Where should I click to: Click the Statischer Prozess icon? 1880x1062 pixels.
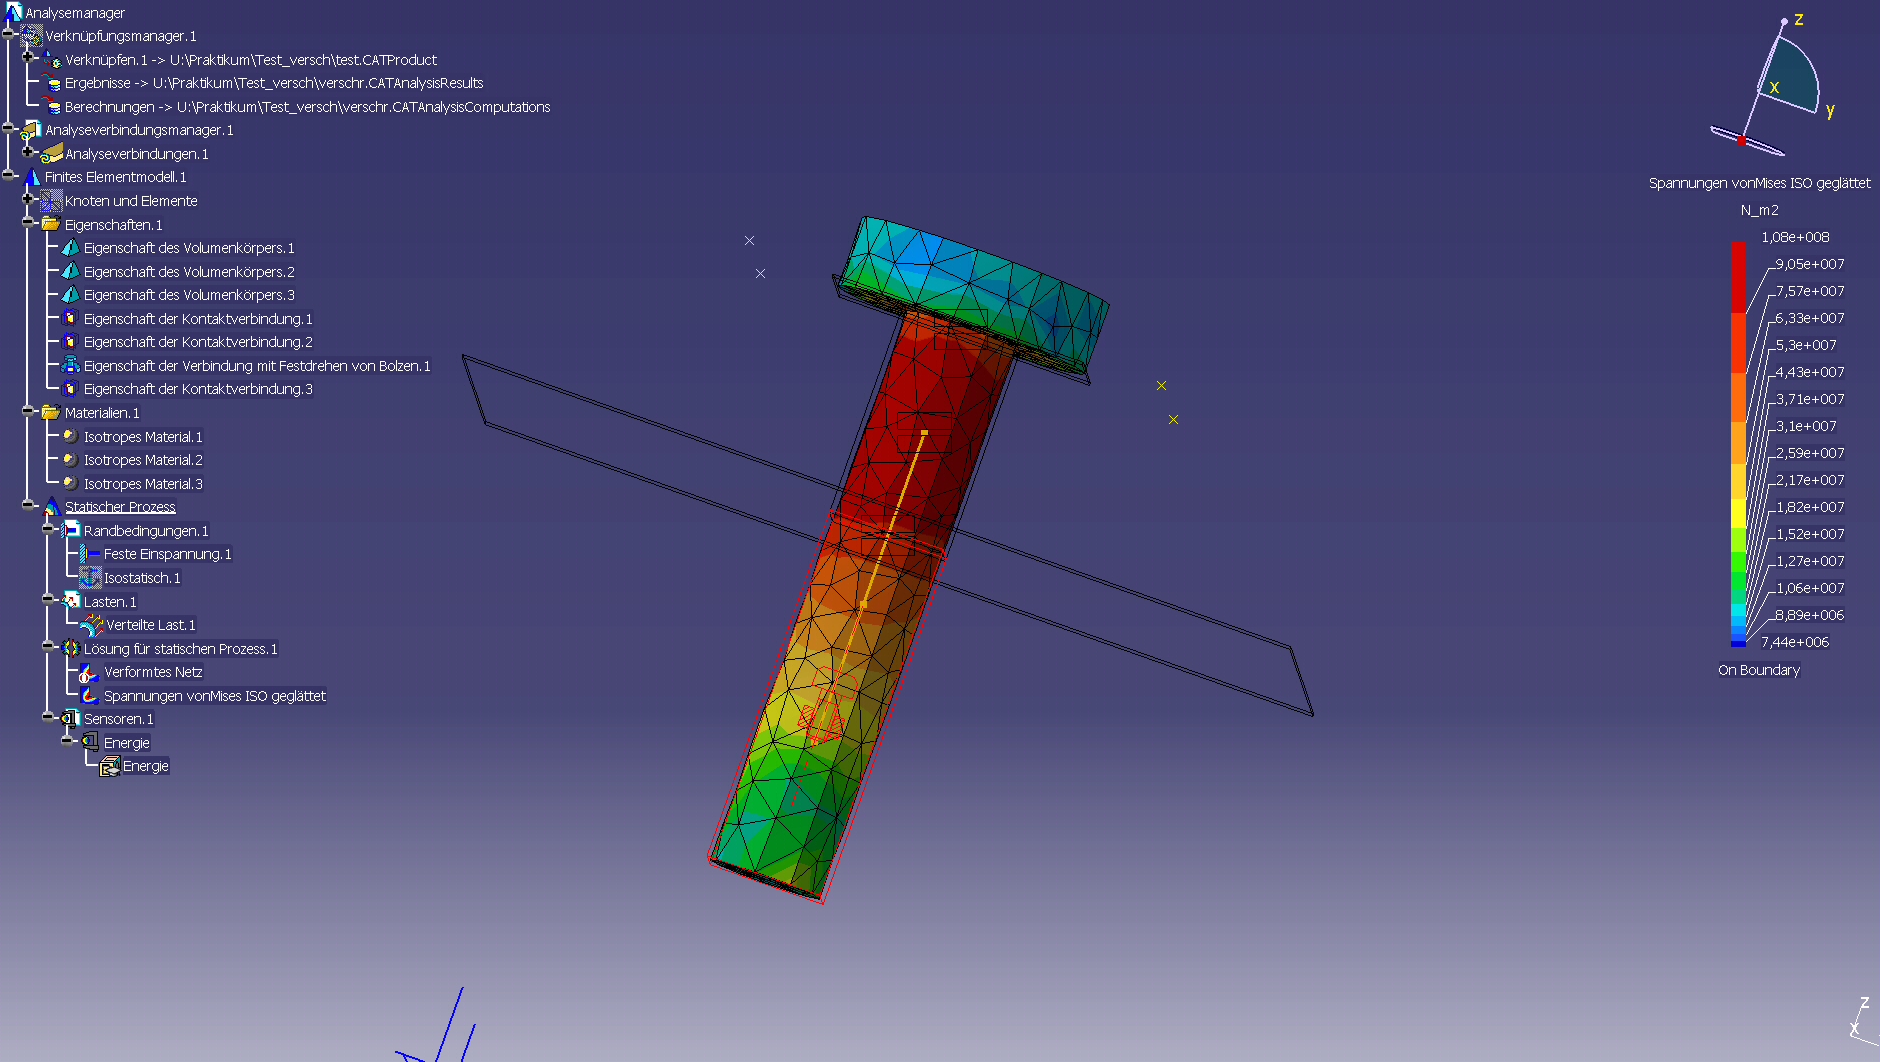tap(51, 506)
